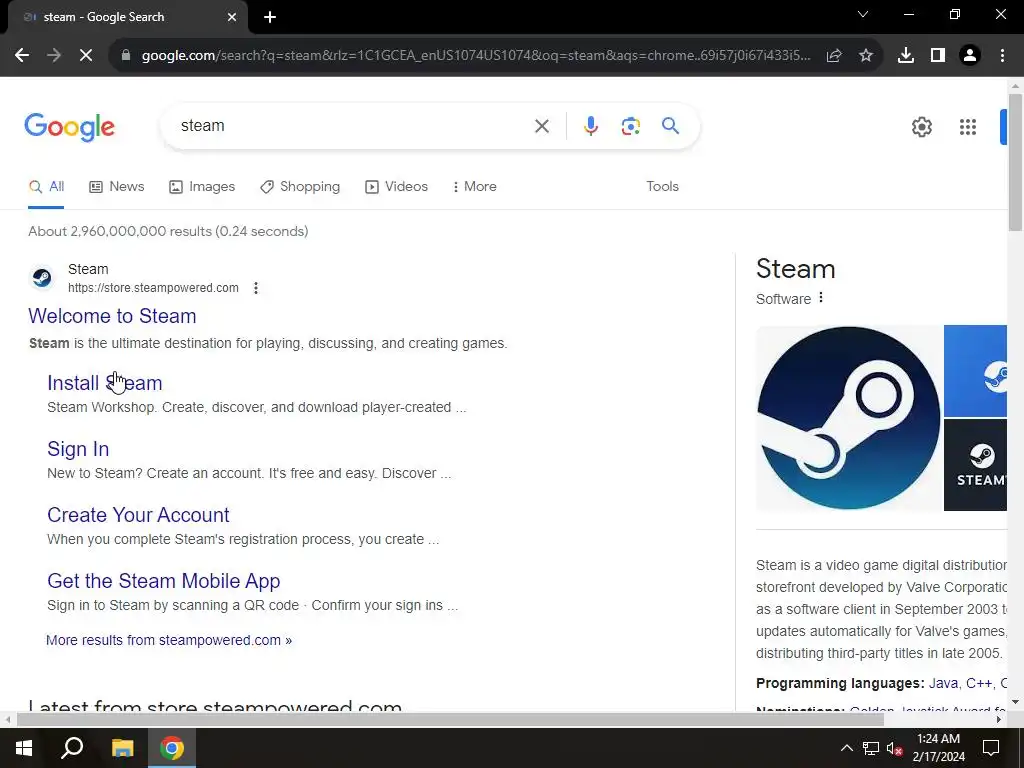Open the Chrome three-dot menu
This screenshot has width=1024, height=768.
[x=1002, y=56]
